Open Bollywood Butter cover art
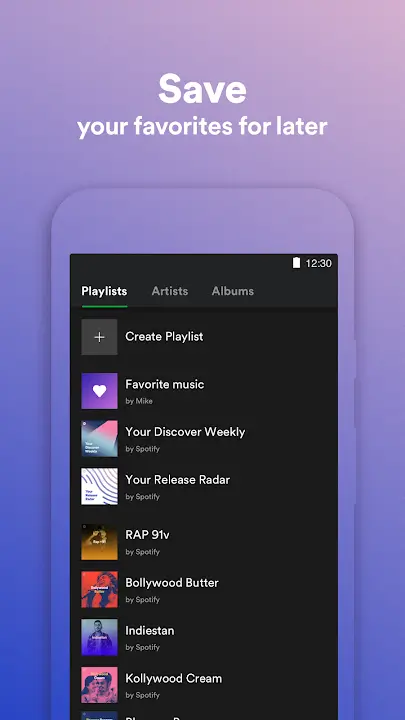 click(x=99, y=590)
